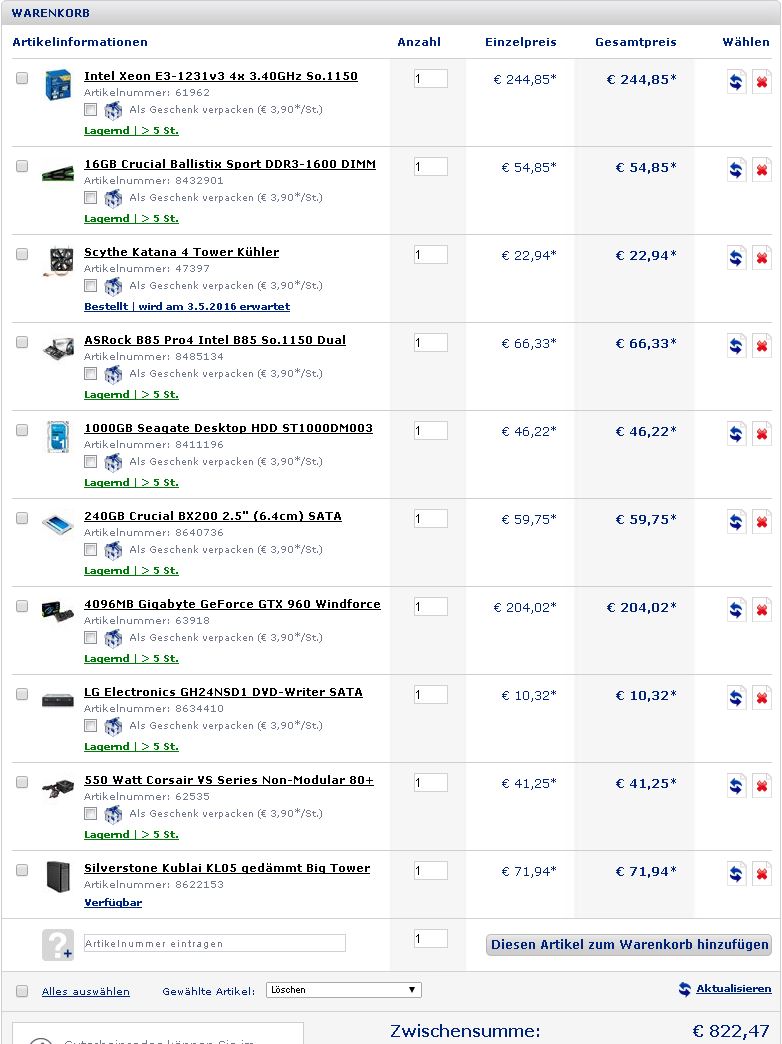The width and height of the screenshot is (782, 1044).
Task: Select the Intel Xeon row checkbox
Action: coord(22,78)
